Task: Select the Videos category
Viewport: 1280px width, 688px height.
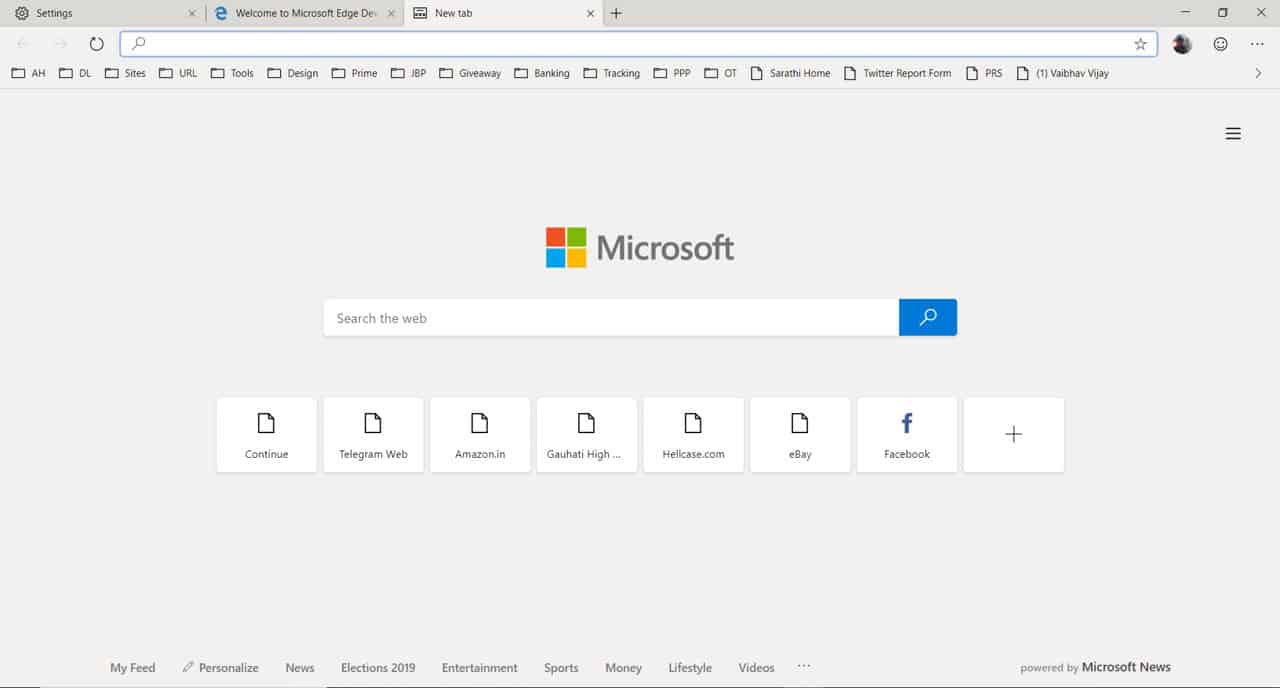Action: 756,667
